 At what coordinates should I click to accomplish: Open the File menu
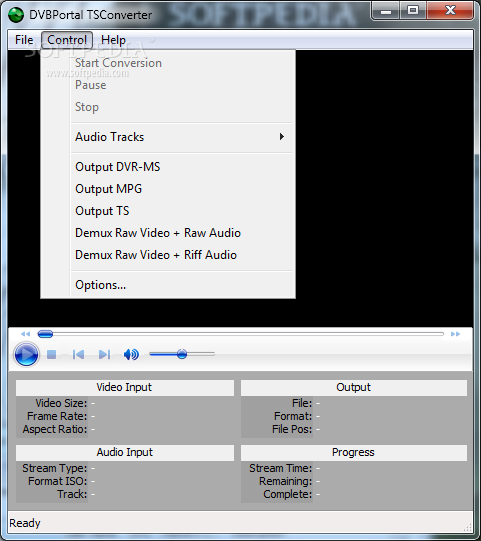(x=24, y=40)
